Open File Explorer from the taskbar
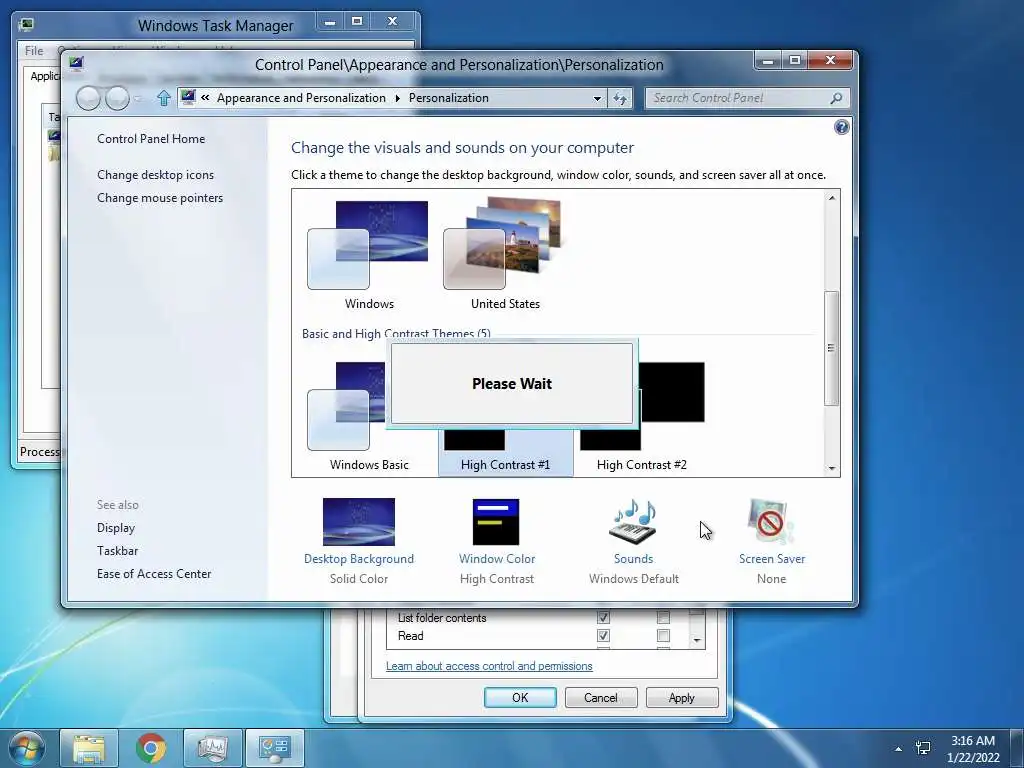This screenshot has width=1024, height=768. tap(89, 748)
